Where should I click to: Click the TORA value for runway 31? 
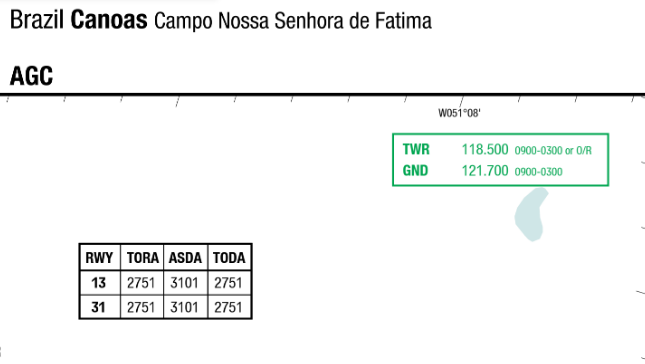click(x=141, y=307)
